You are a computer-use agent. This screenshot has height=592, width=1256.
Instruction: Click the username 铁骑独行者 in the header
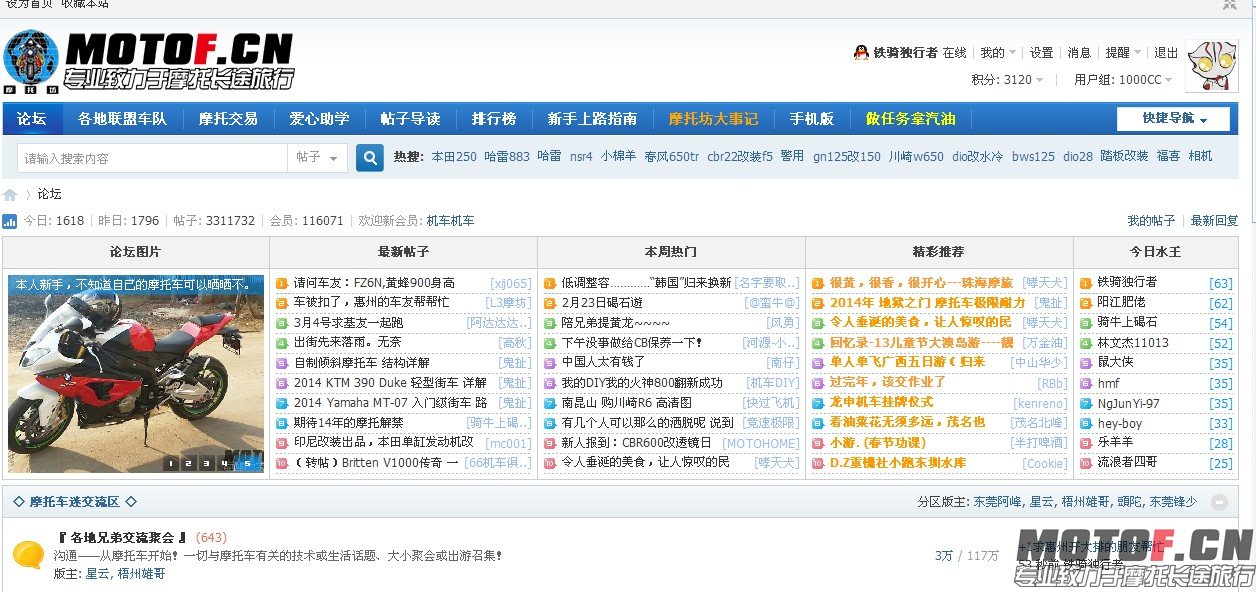(x=906, y=53)
